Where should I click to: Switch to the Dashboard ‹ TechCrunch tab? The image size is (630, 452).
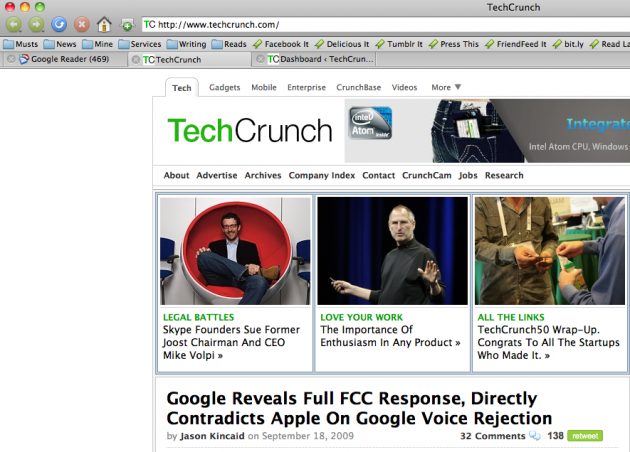[320, 59]
